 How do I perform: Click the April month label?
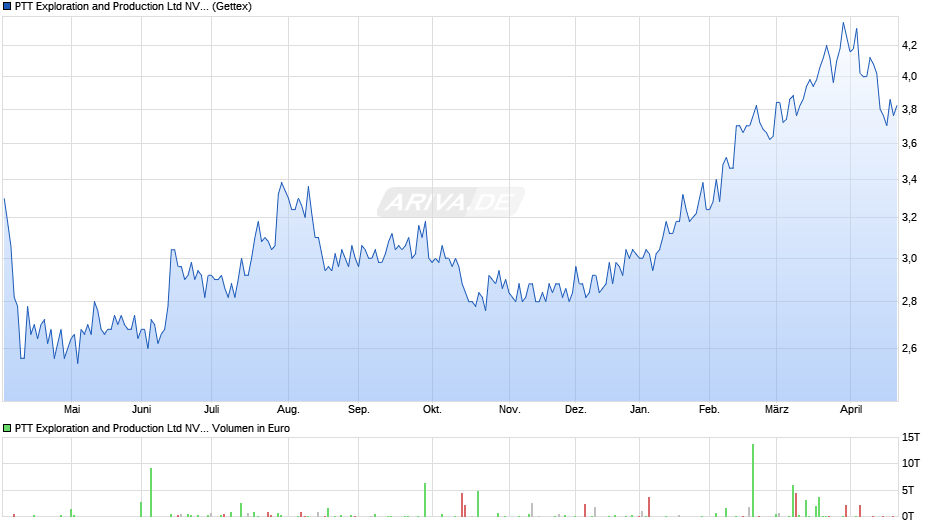851,410
